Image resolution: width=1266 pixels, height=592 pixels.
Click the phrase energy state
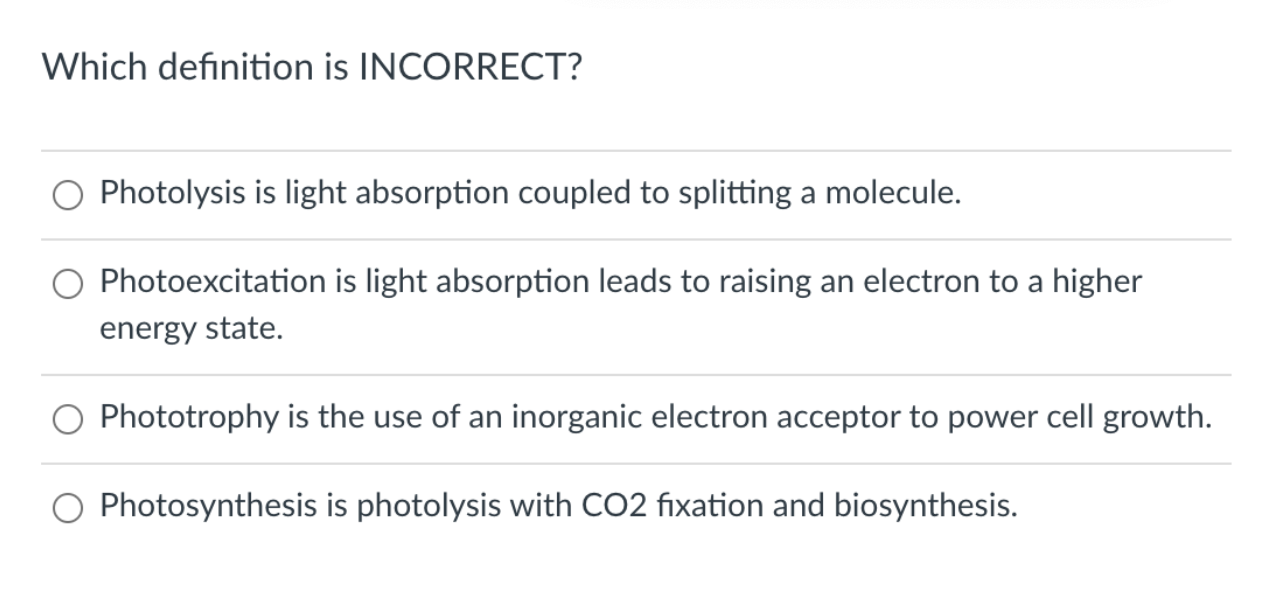193,329
